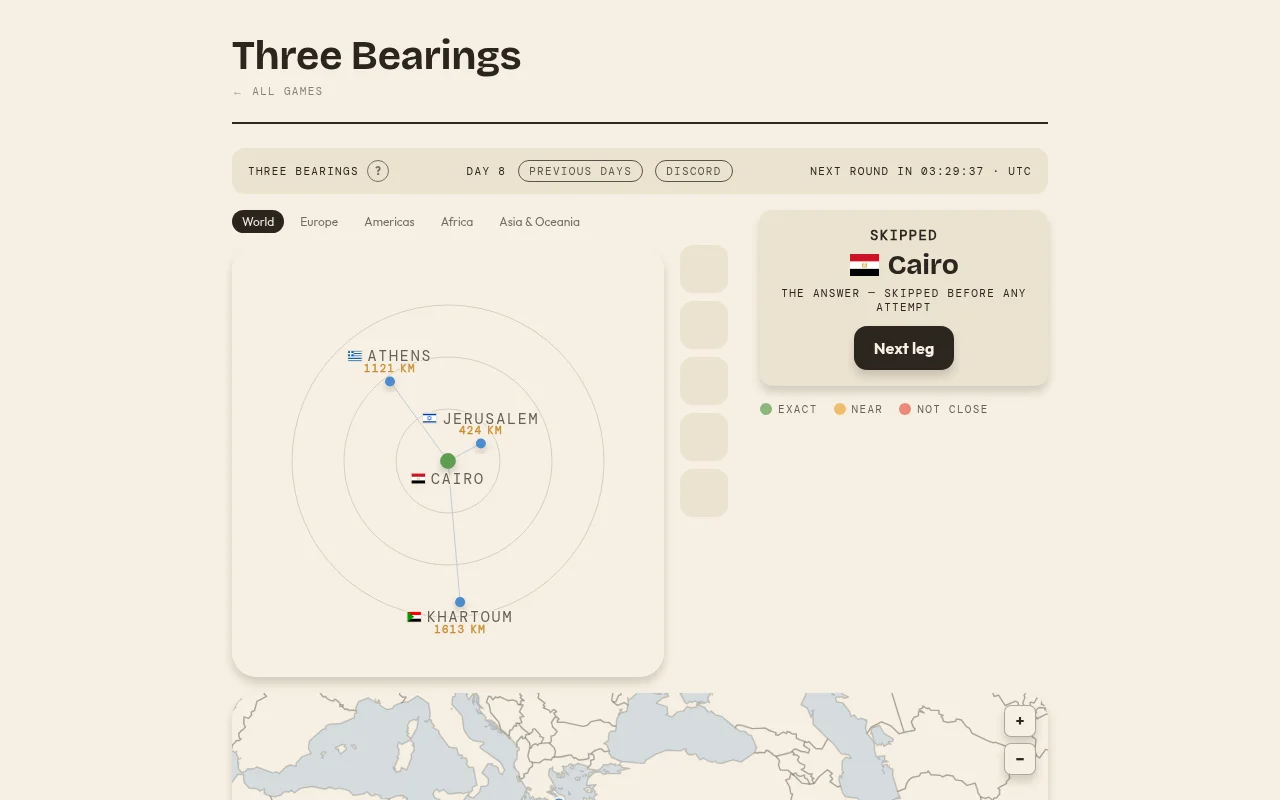1280x800 pixels.
Task: Open the help question mark icon
Action: pyautogui.click(x=378, y=171)
